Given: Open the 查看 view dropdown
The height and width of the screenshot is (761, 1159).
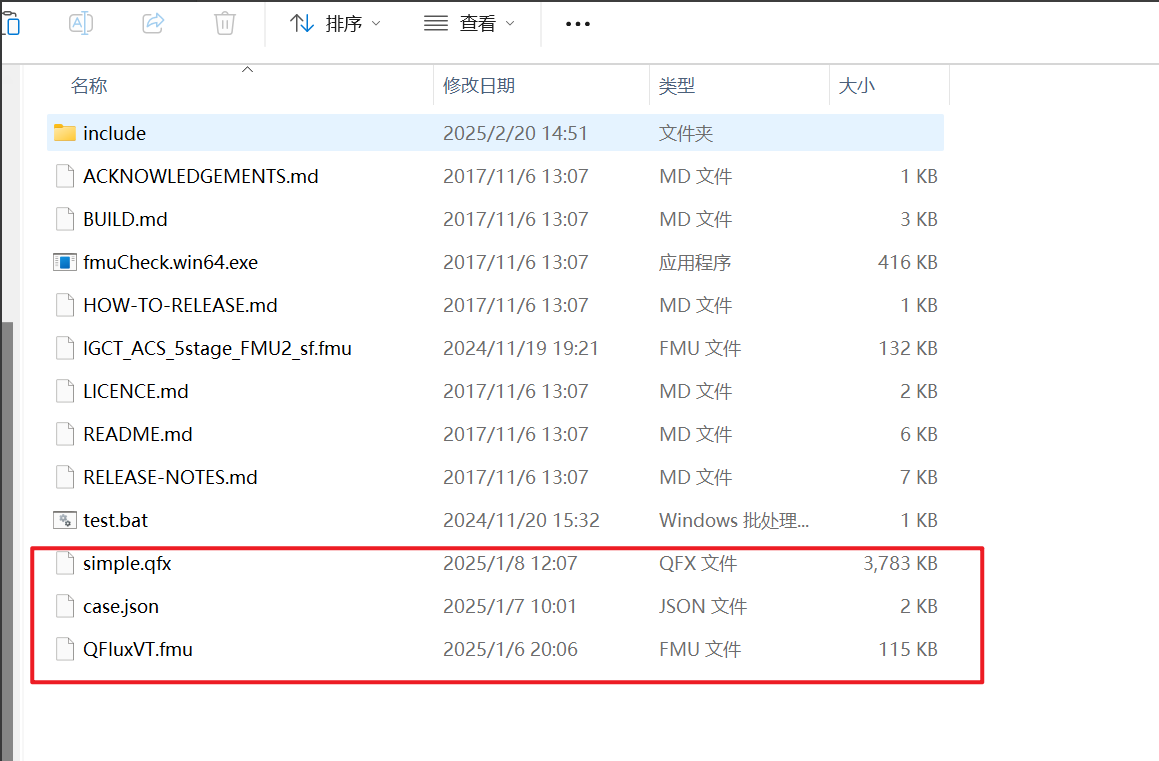Looking at the screenshot, I should 469,24.
